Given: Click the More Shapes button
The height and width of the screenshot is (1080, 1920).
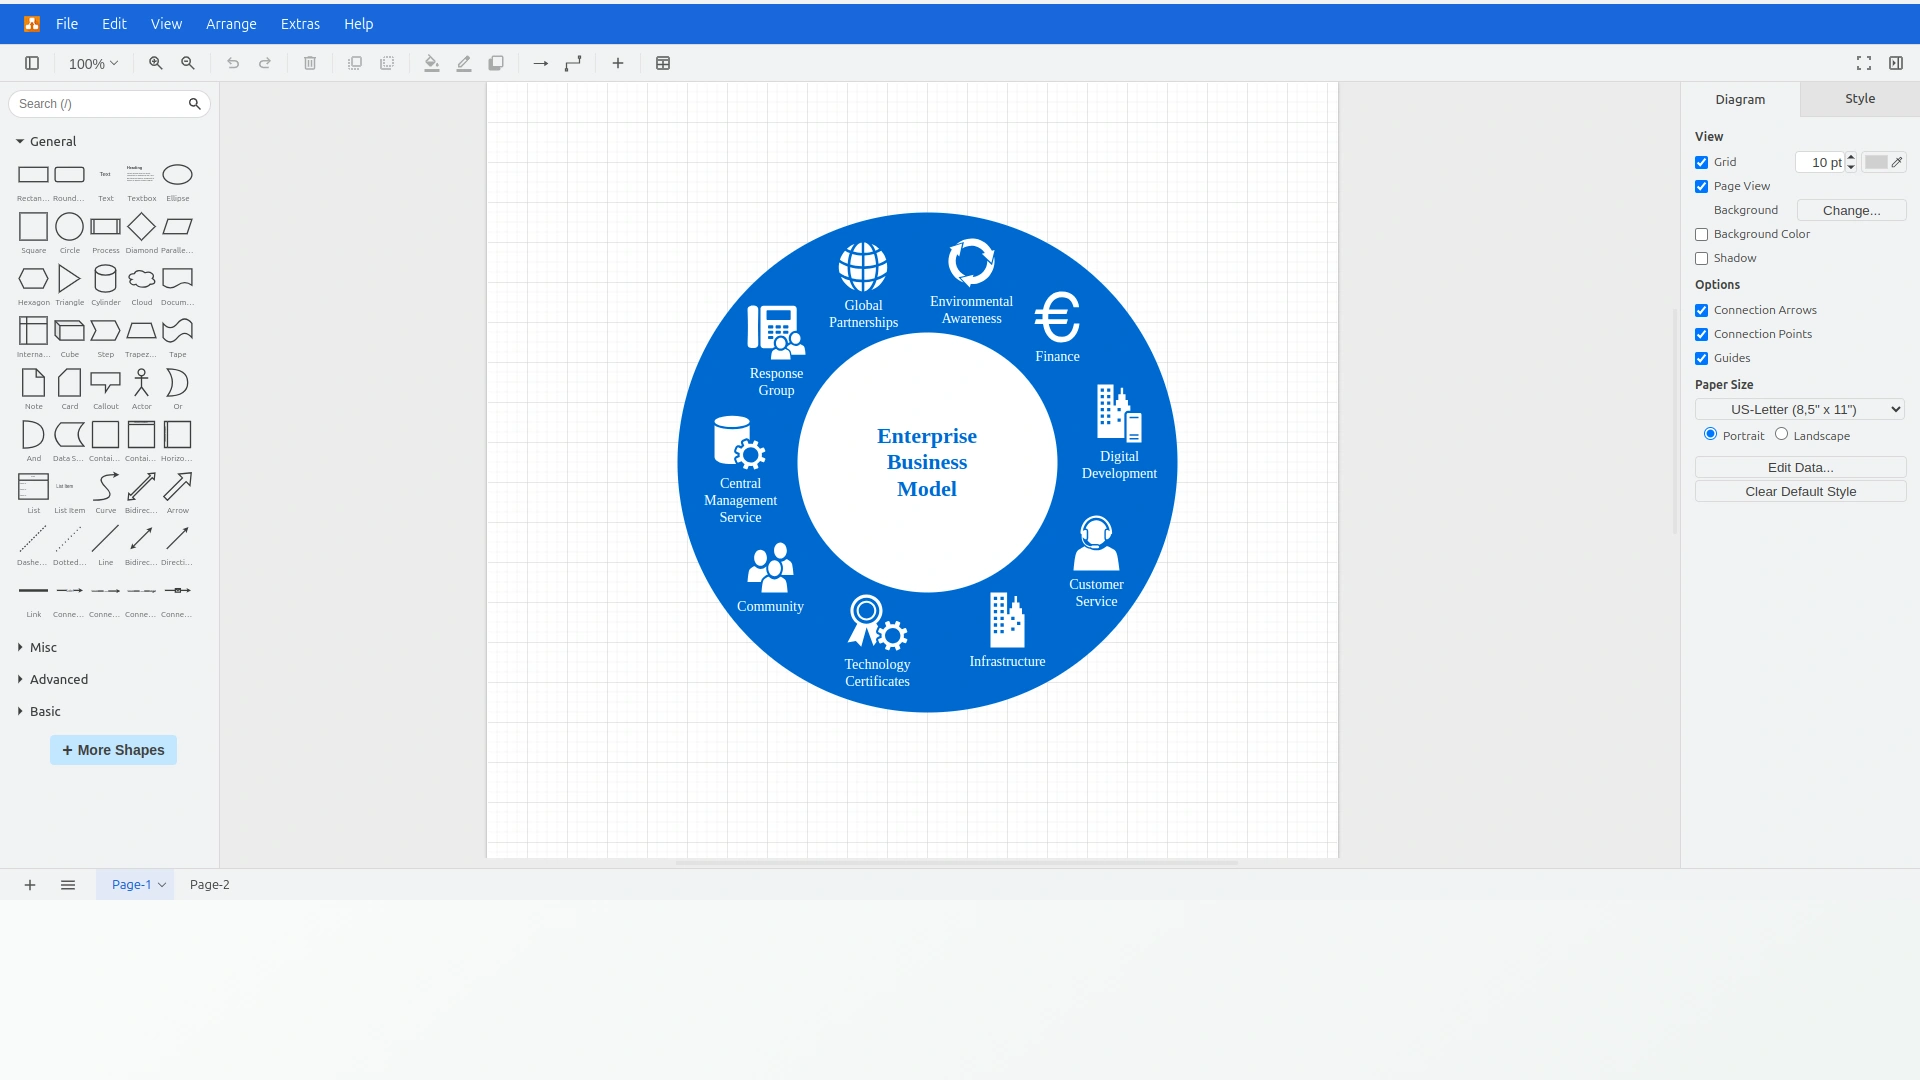Looking at the screenshot, I should point(113,750).
